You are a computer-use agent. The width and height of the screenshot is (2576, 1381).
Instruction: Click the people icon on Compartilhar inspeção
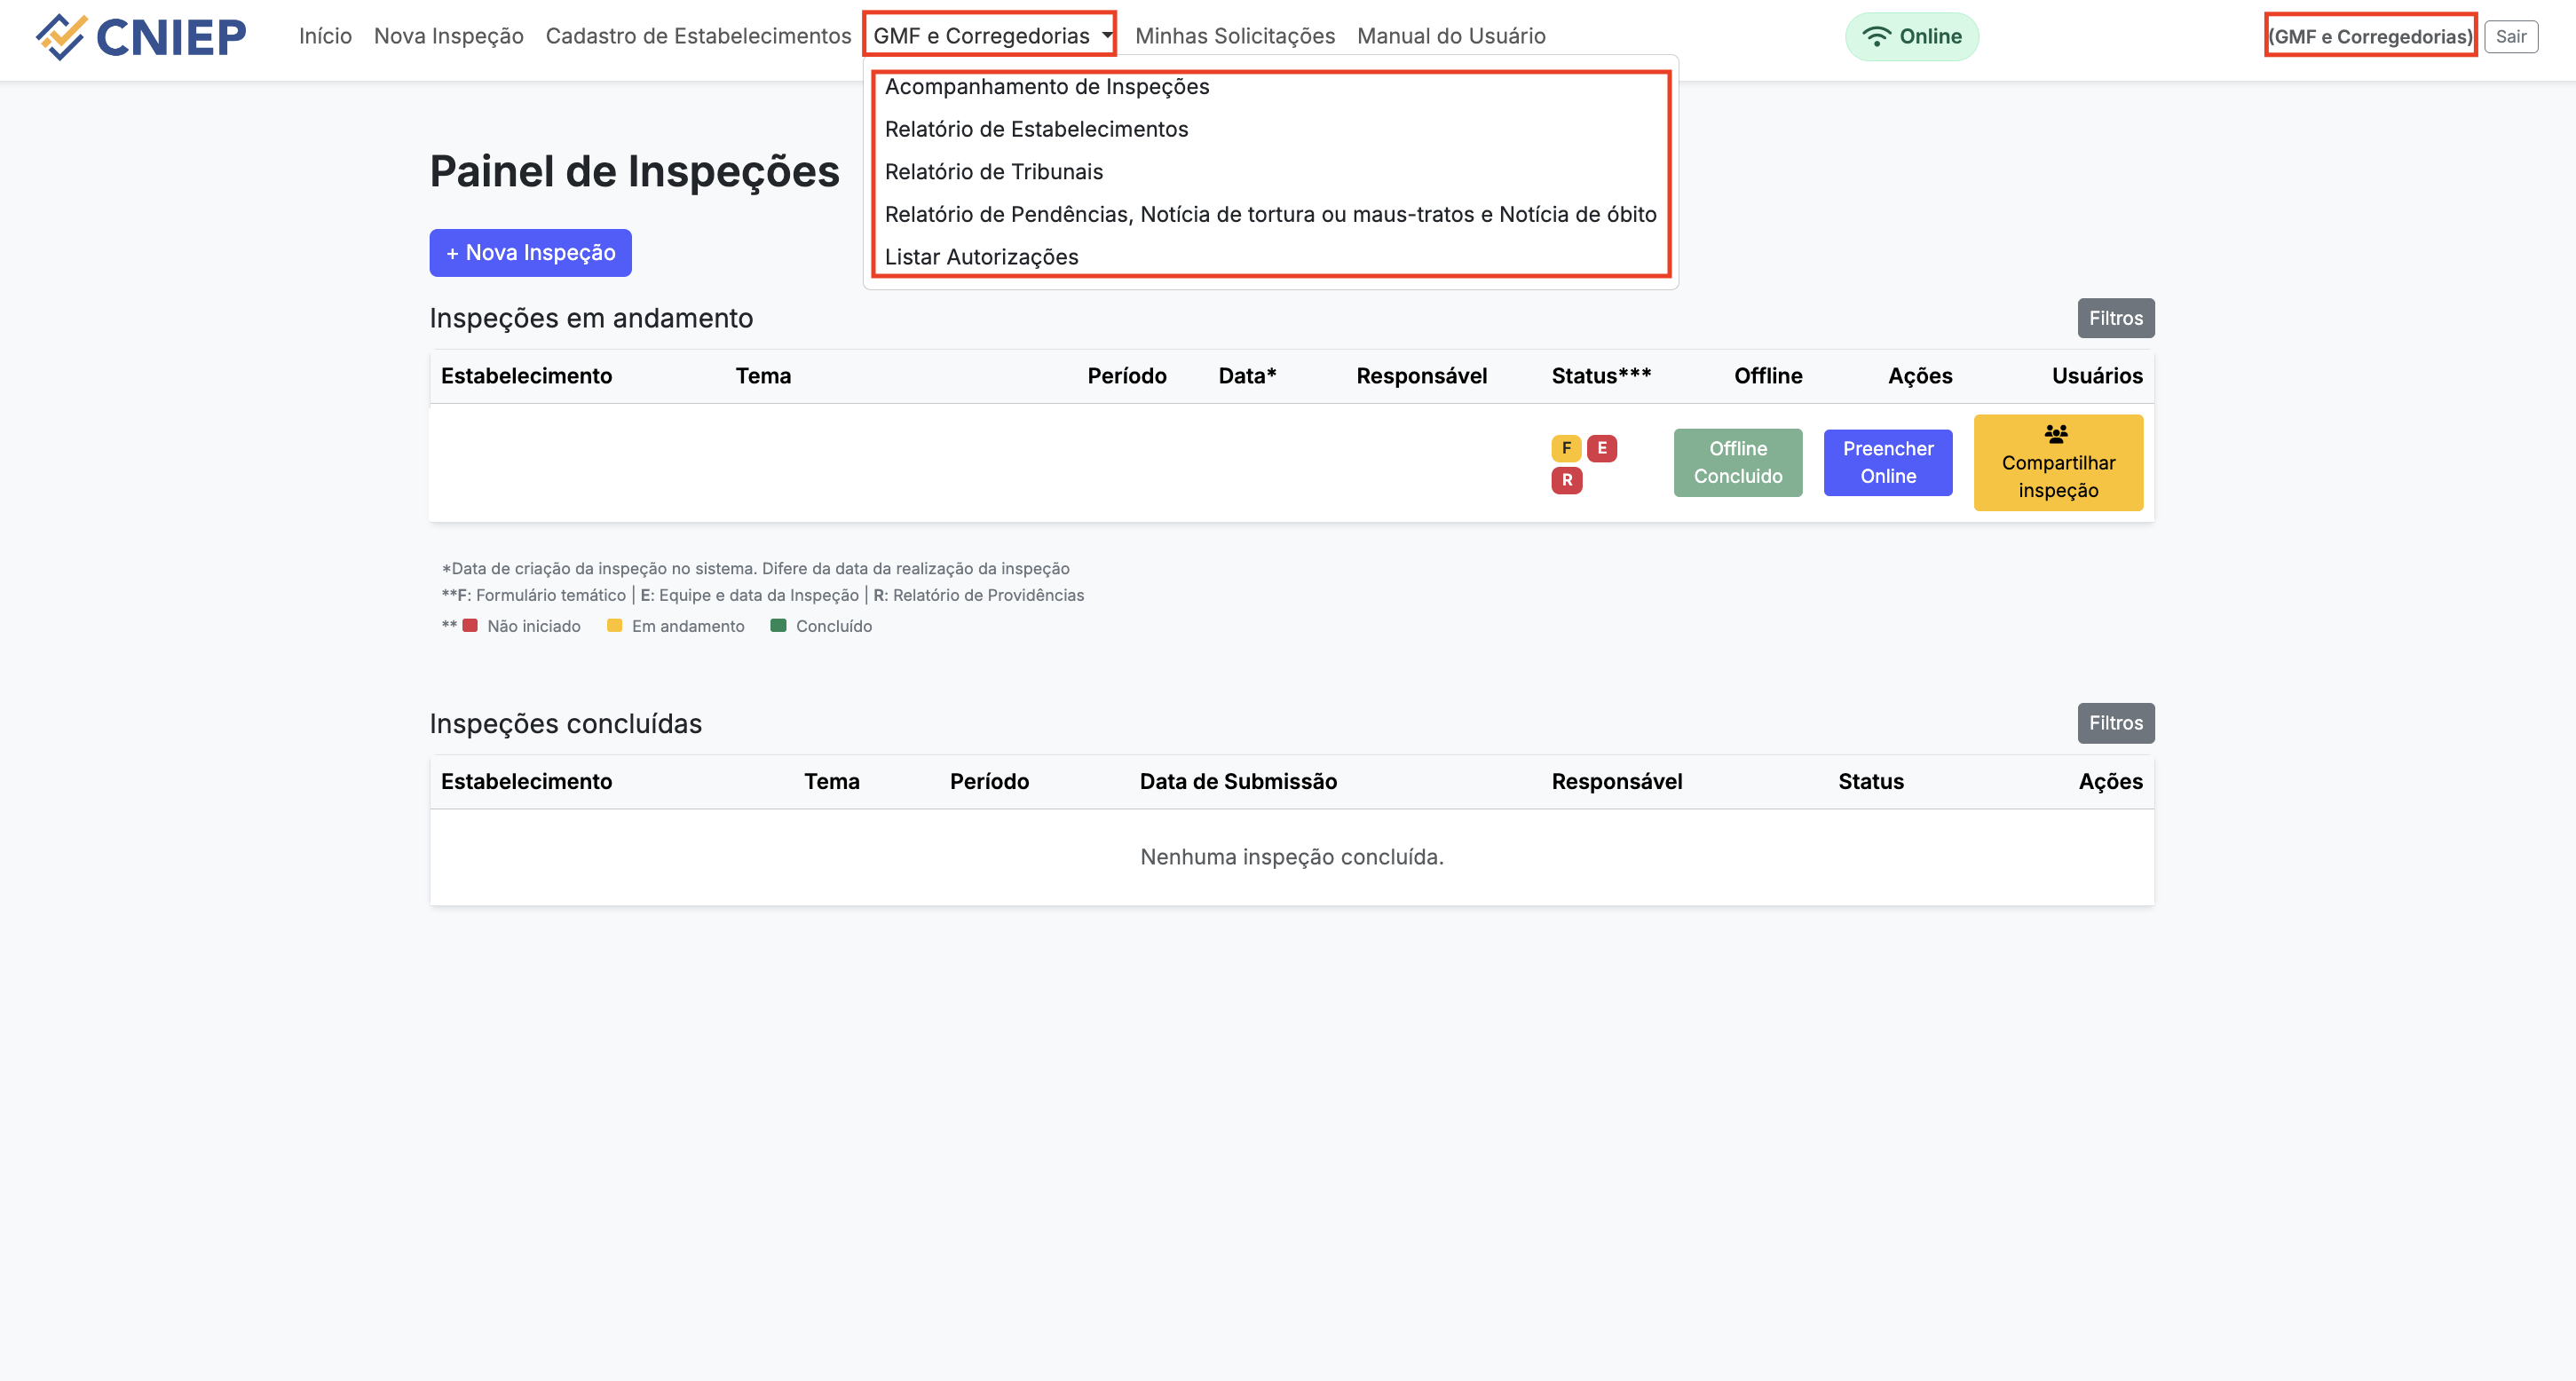click(2056, 434)
